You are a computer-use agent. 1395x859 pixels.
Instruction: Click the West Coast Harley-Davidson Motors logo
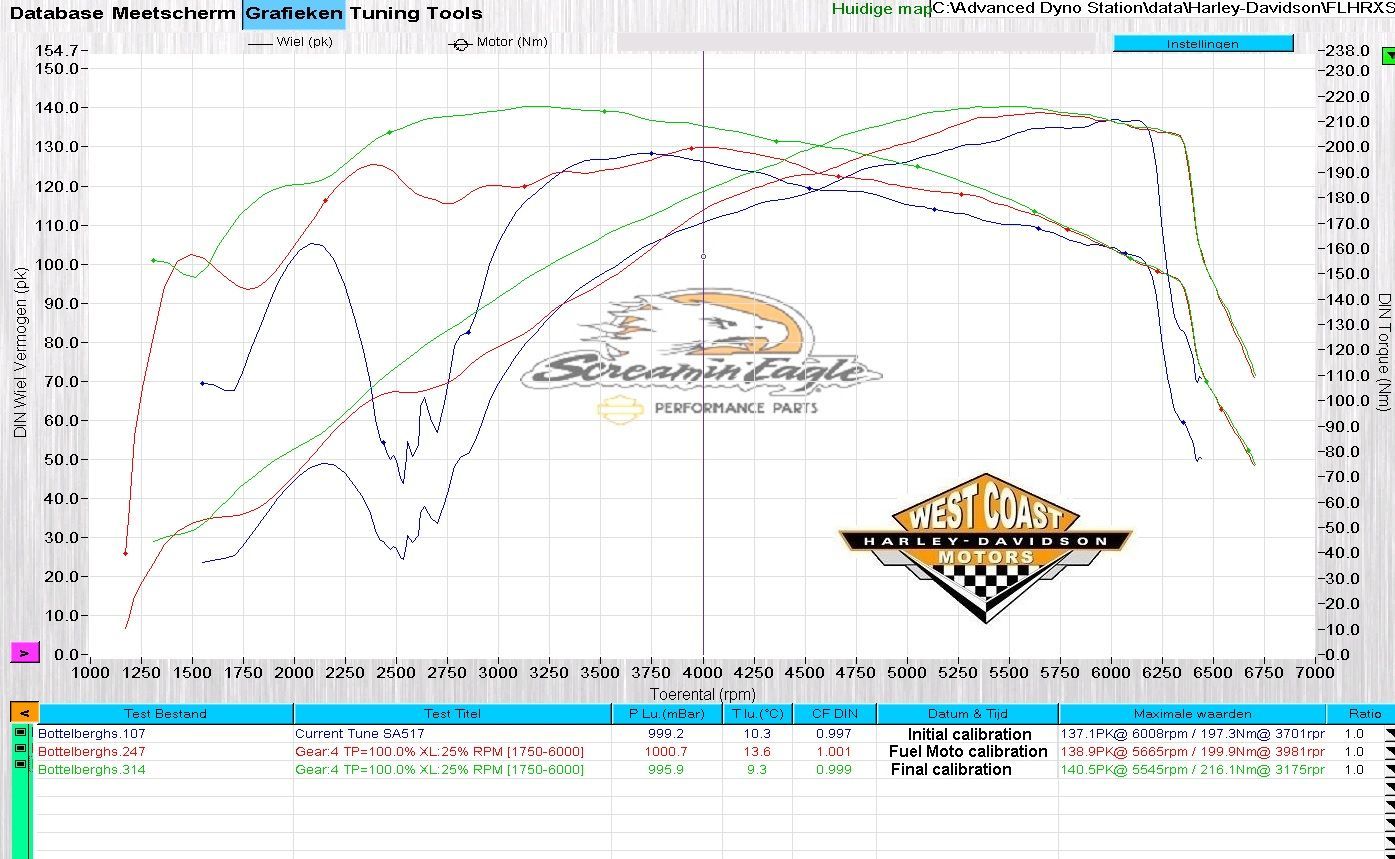tap(986, 546)
